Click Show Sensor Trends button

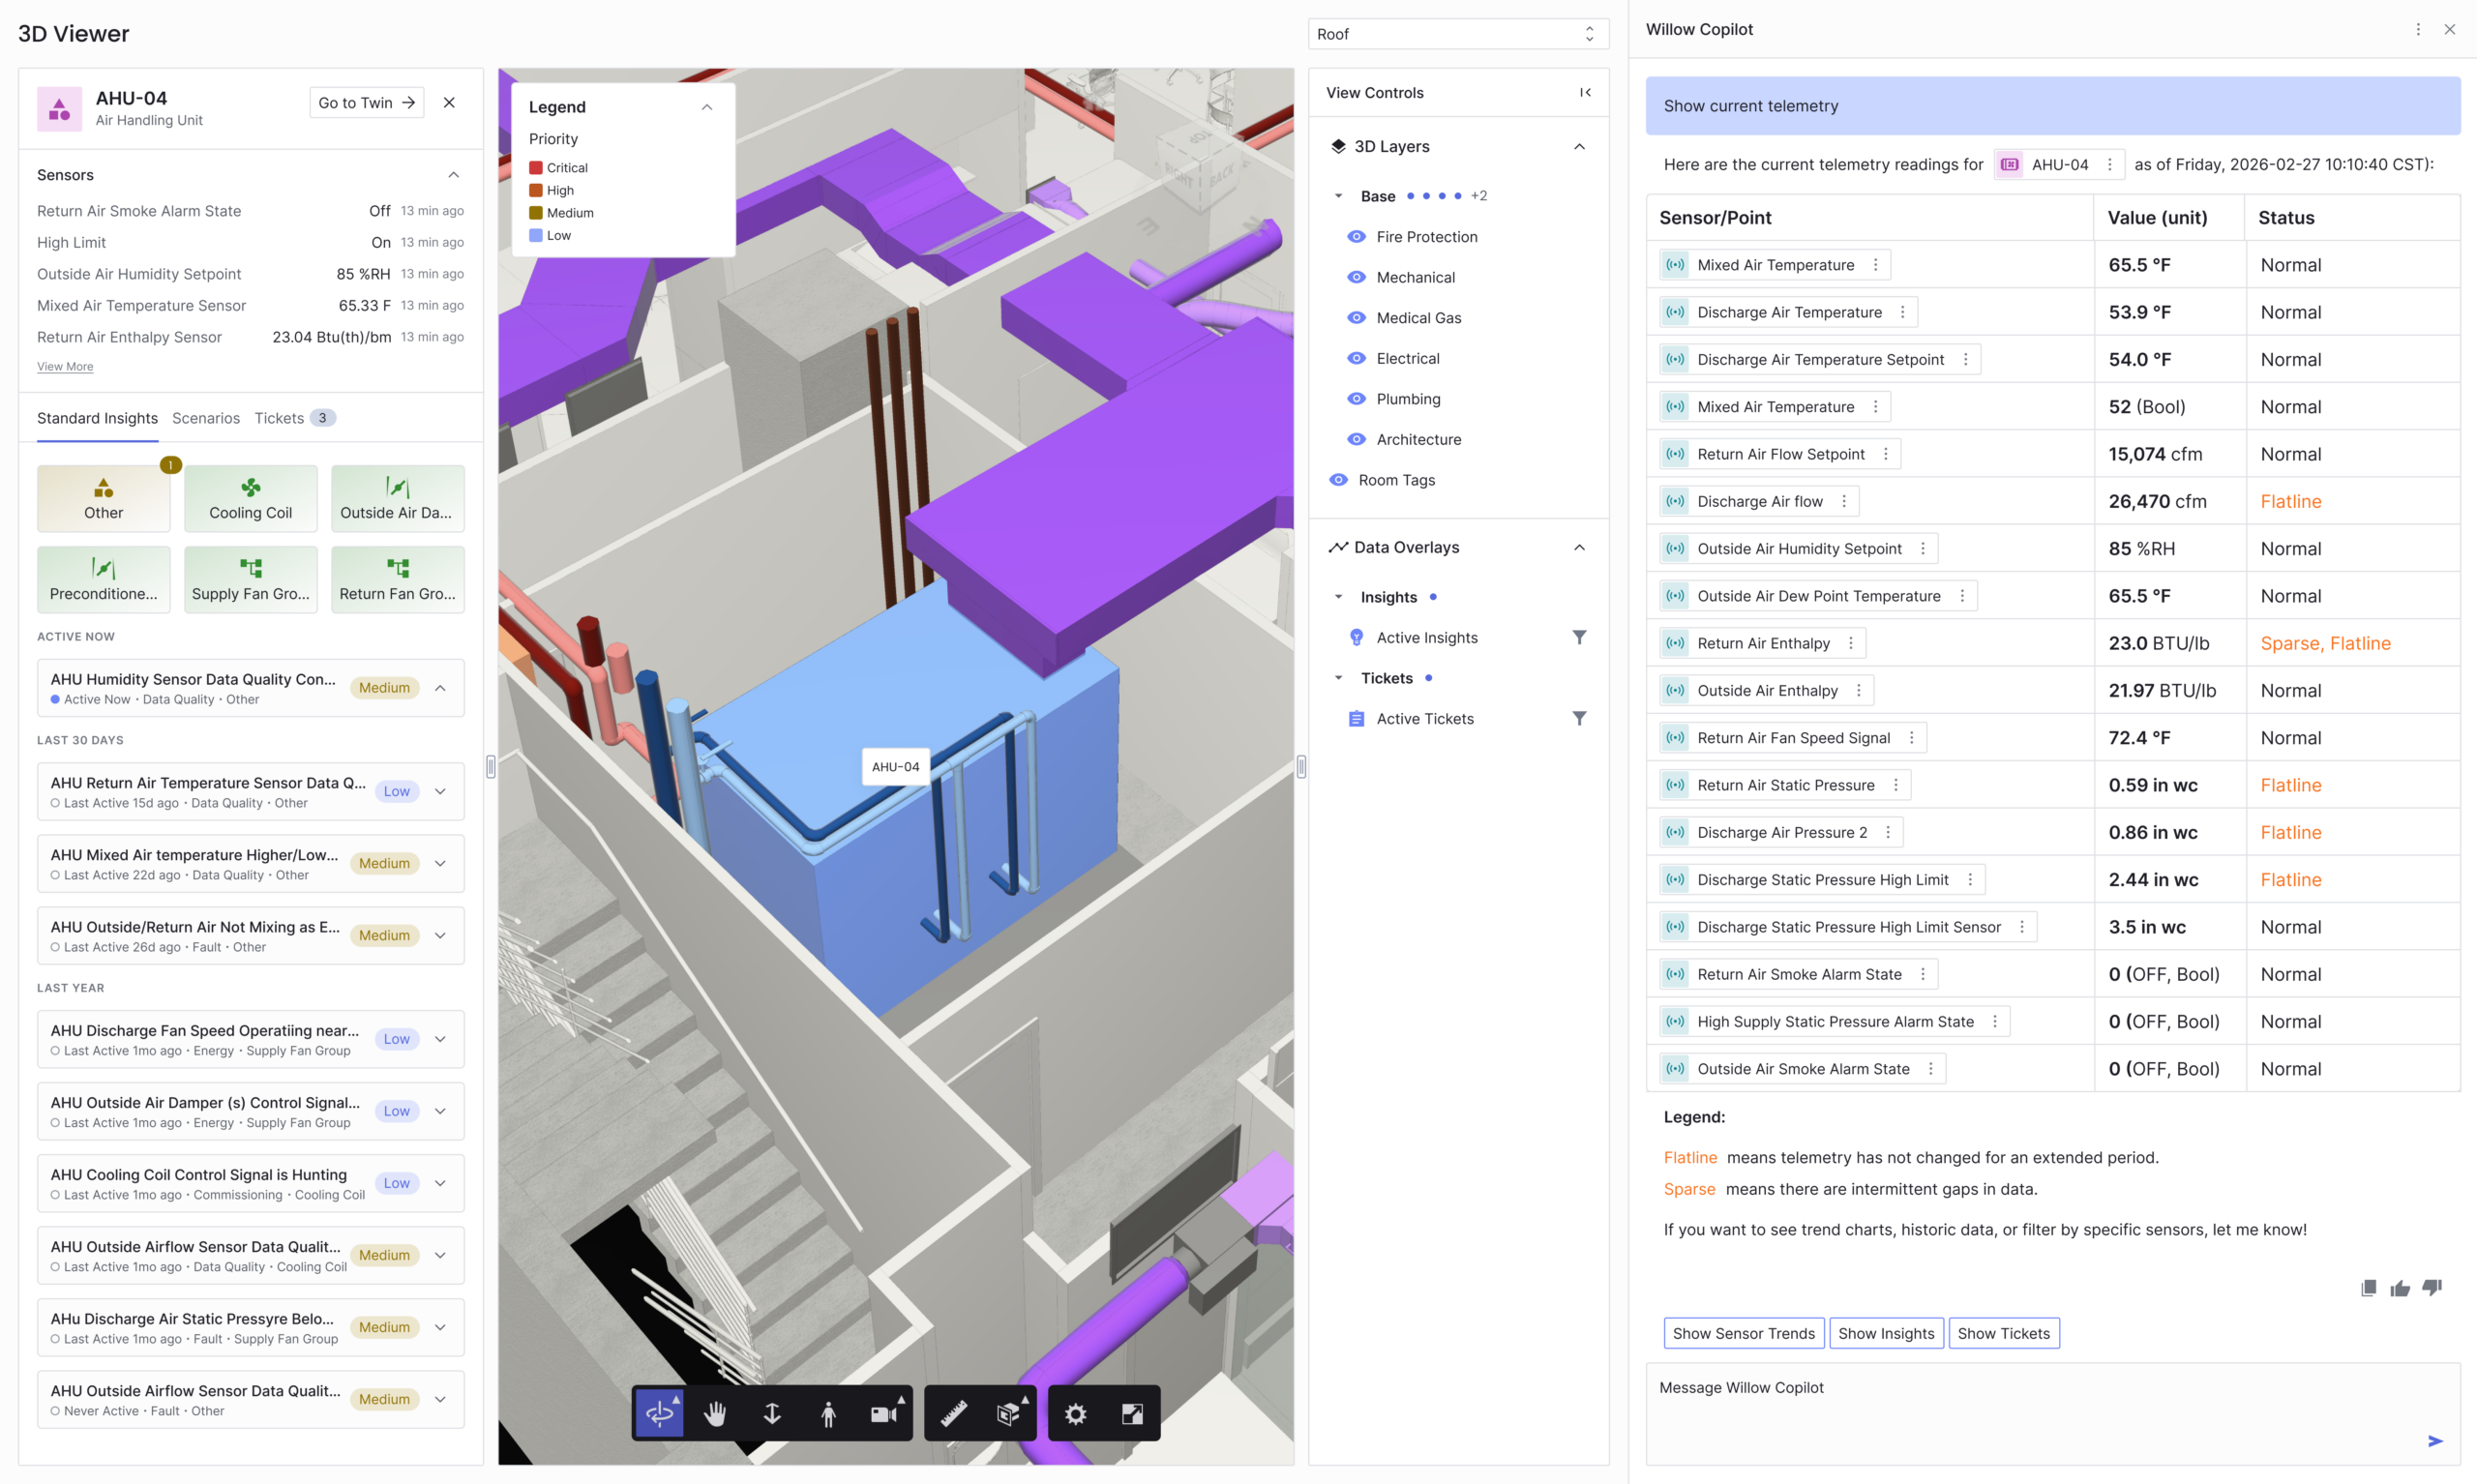click(1743, 1333)
